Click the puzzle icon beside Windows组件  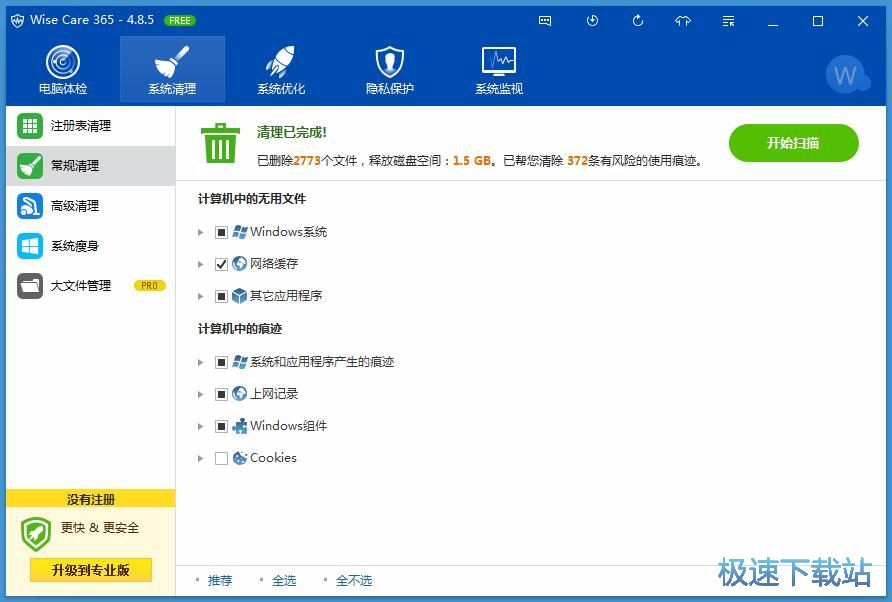point(239,426)
